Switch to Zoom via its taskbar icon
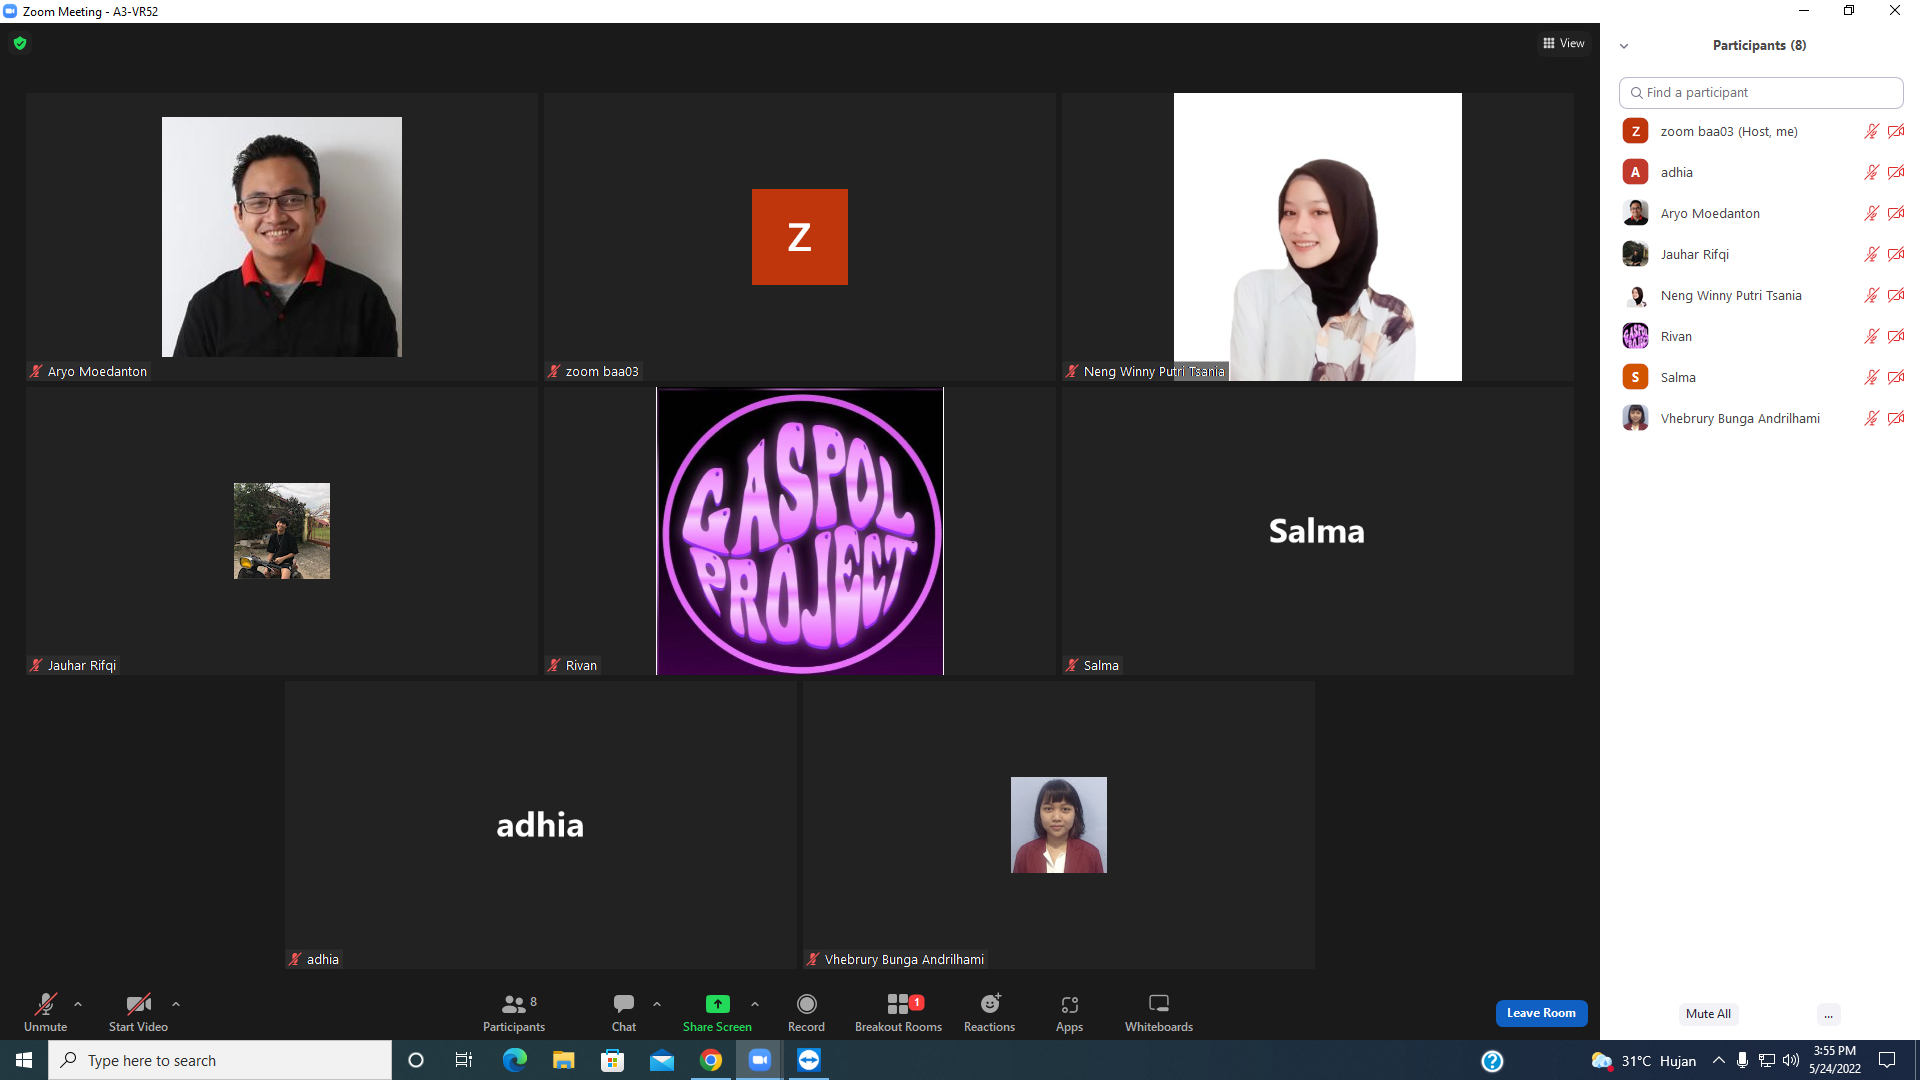 pos(760,1060)
